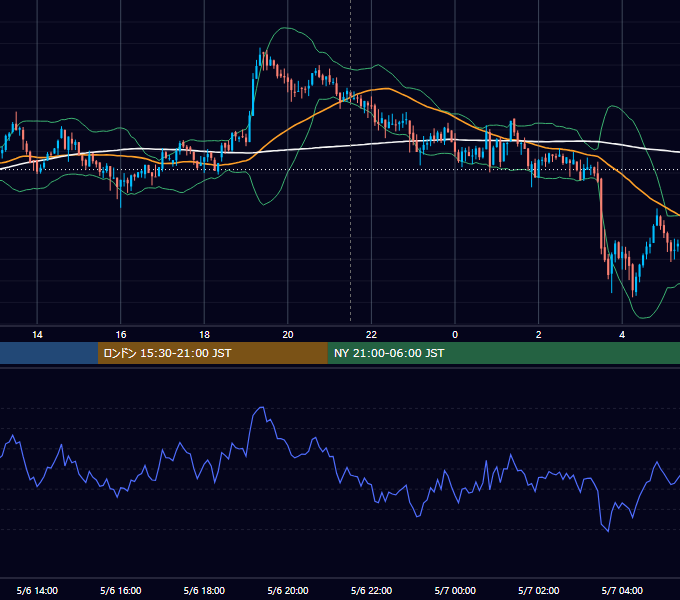Click the 5/7 00:00 label on indicator axis

point(455,590)
